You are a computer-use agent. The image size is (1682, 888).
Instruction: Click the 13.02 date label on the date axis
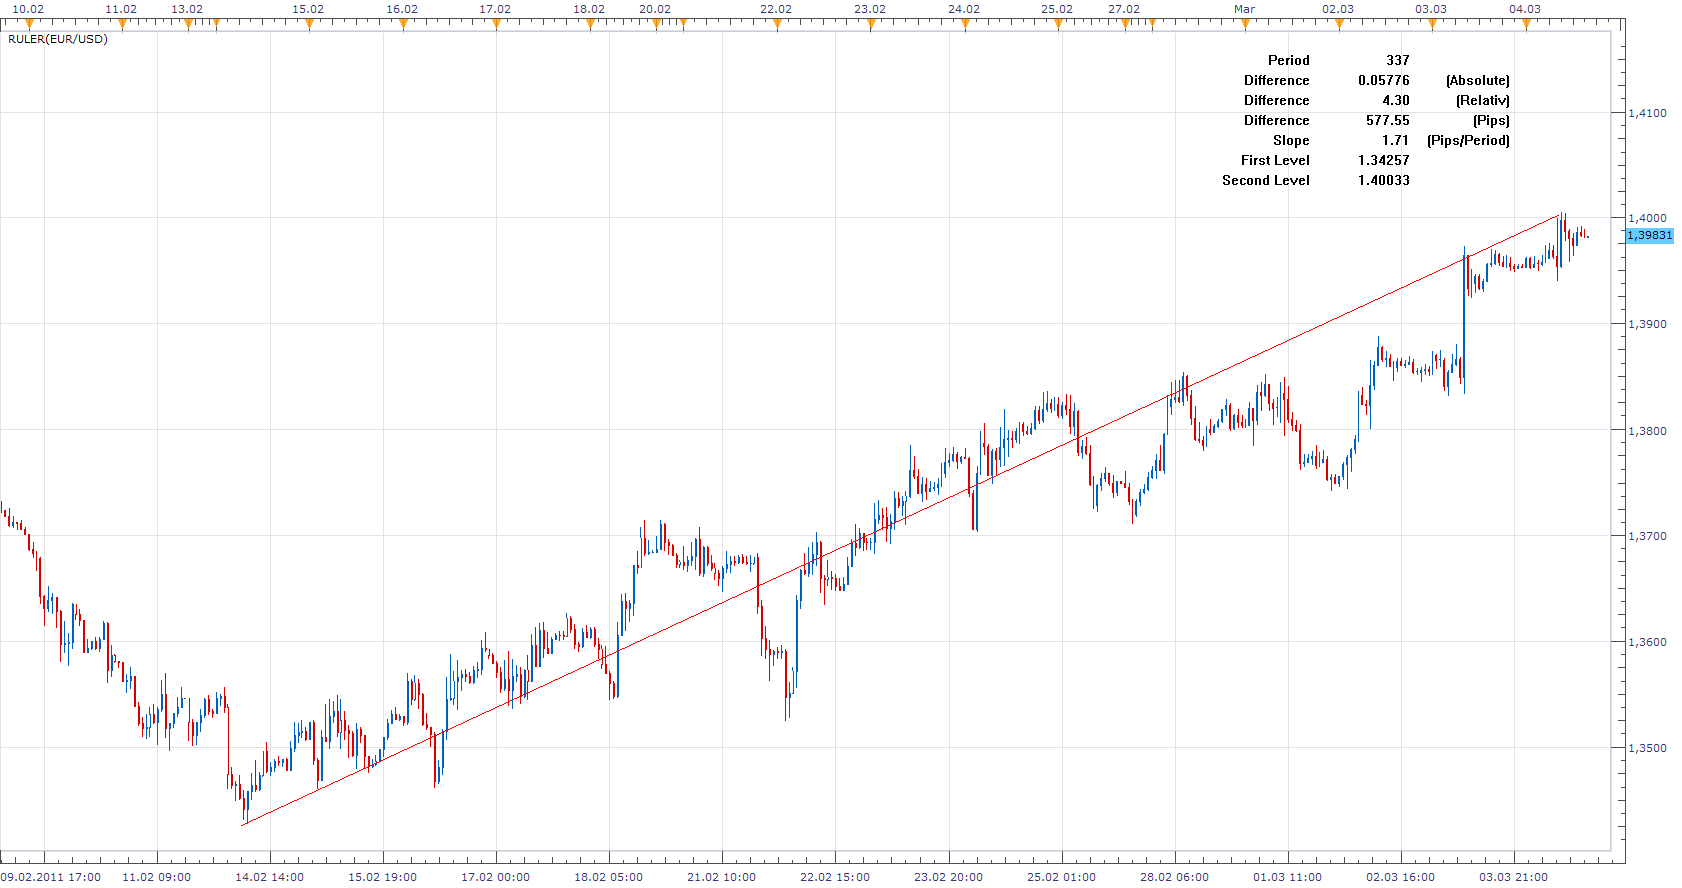coord(187,9)
